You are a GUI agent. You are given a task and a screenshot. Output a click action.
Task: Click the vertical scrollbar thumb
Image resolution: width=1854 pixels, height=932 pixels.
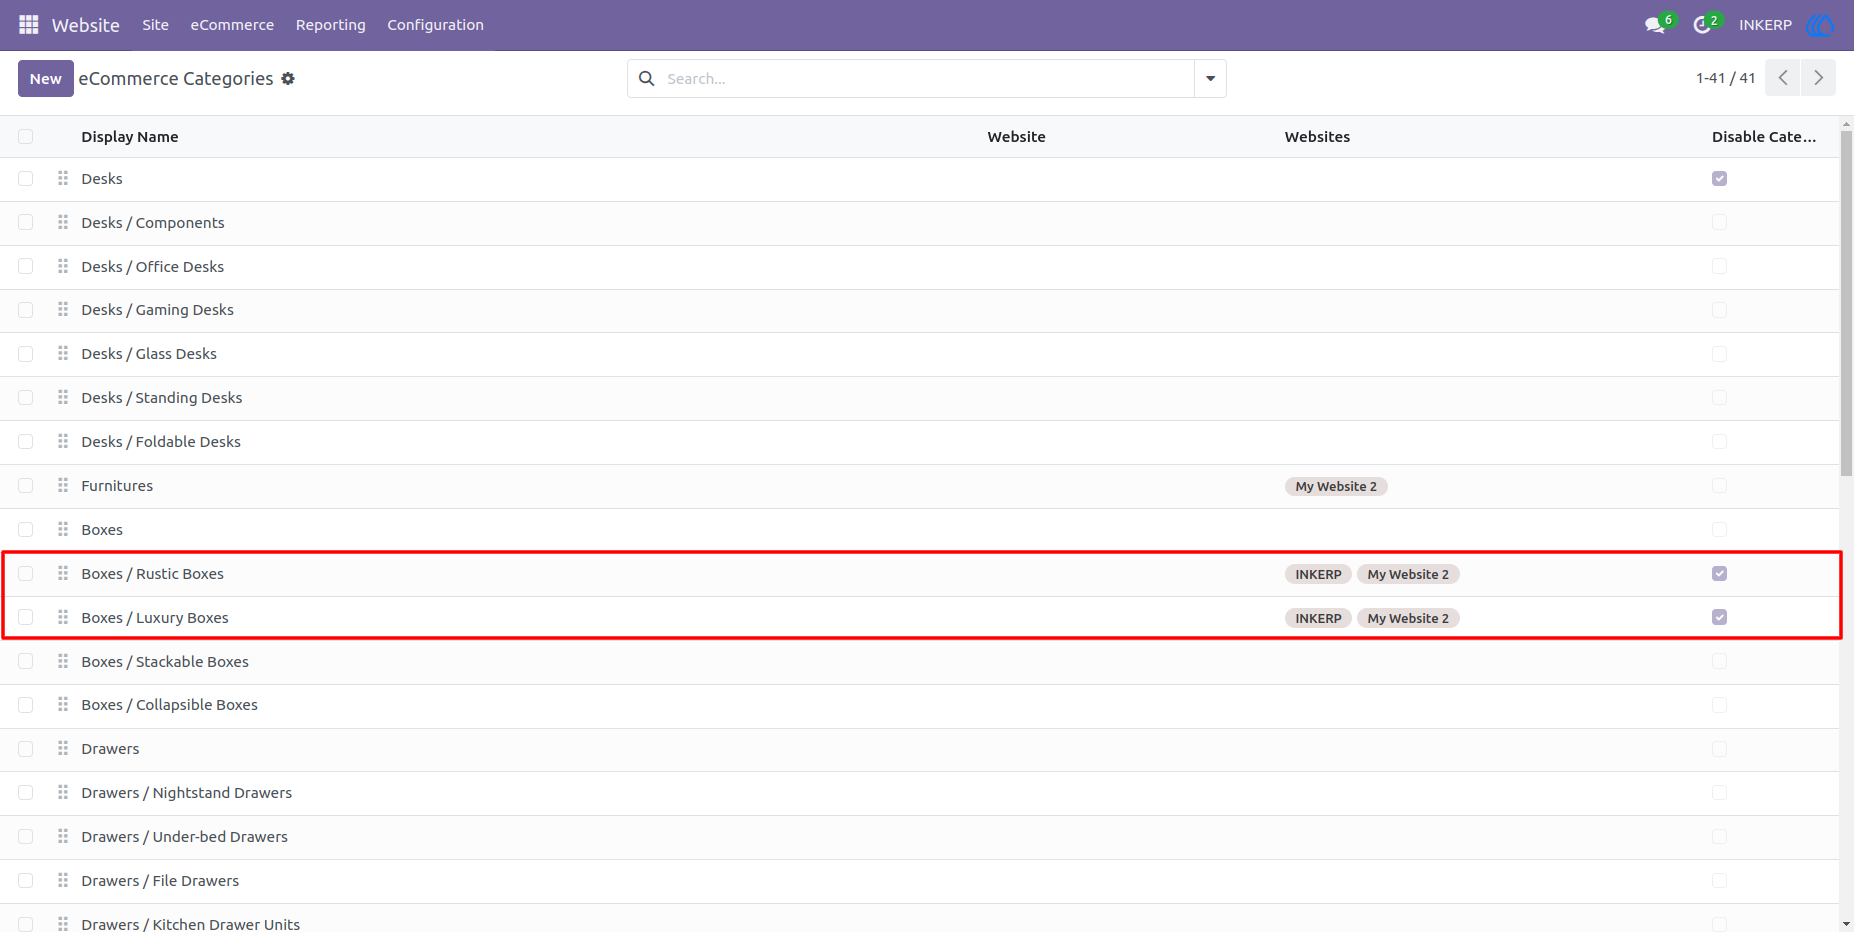[x=1846, y=303]
